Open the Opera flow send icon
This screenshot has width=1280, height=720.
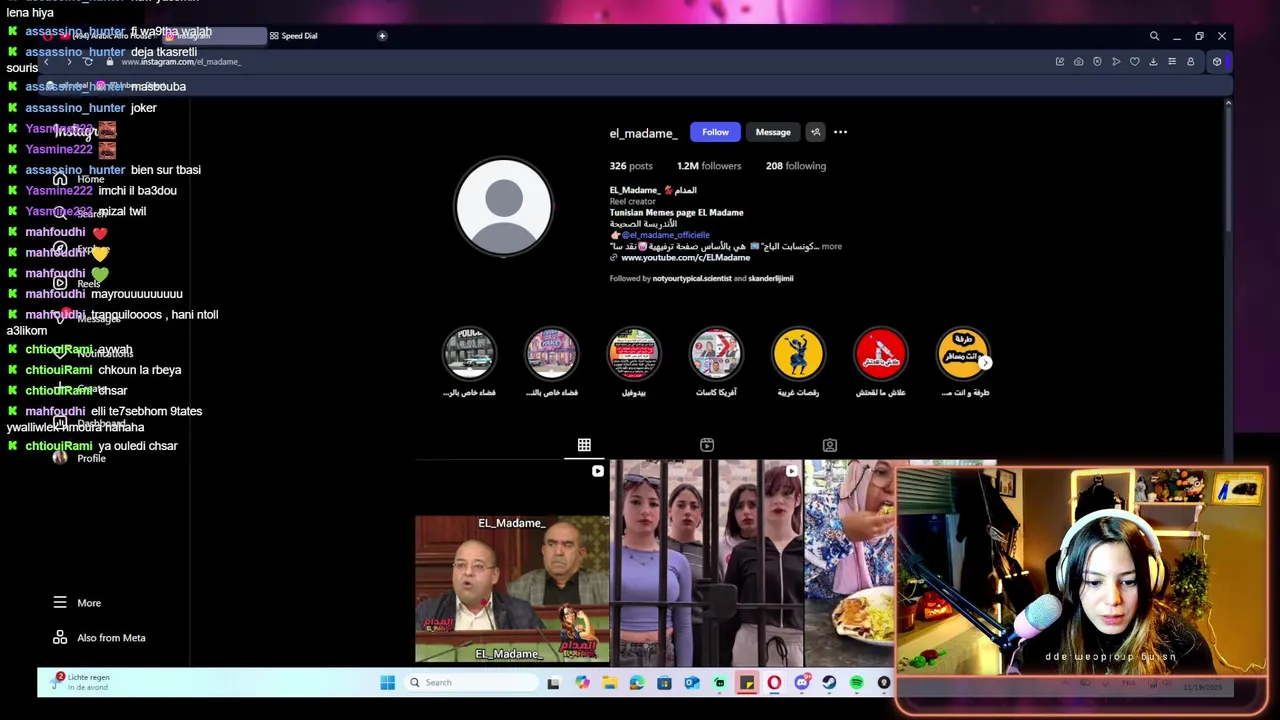1116,62
